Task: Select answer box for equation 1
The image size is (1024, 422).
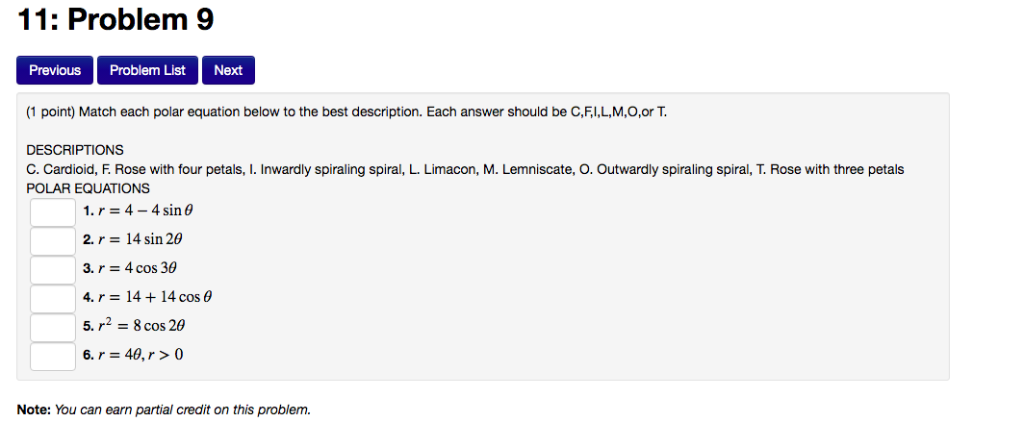Action: (53, 212)
